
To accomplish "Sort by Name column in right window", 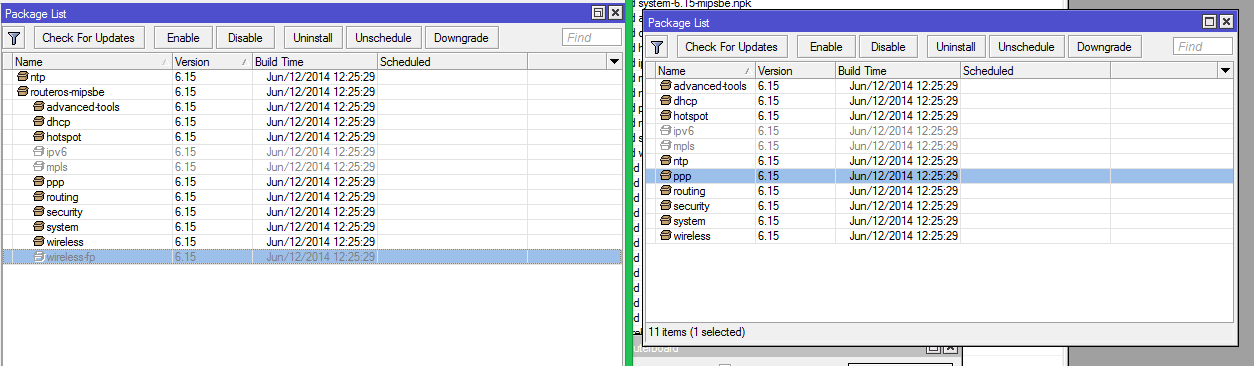I will tap(705, 71).
